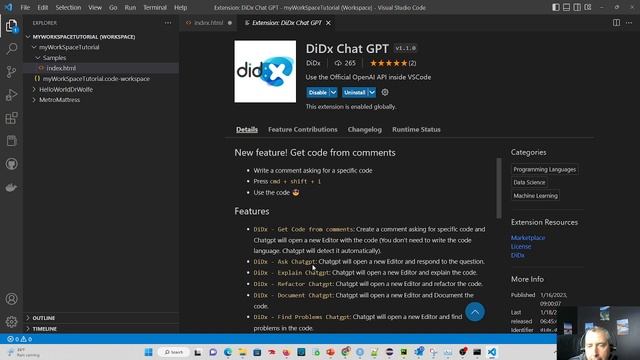
Task: Open the Selection menu
Action: tap(68, 7)
